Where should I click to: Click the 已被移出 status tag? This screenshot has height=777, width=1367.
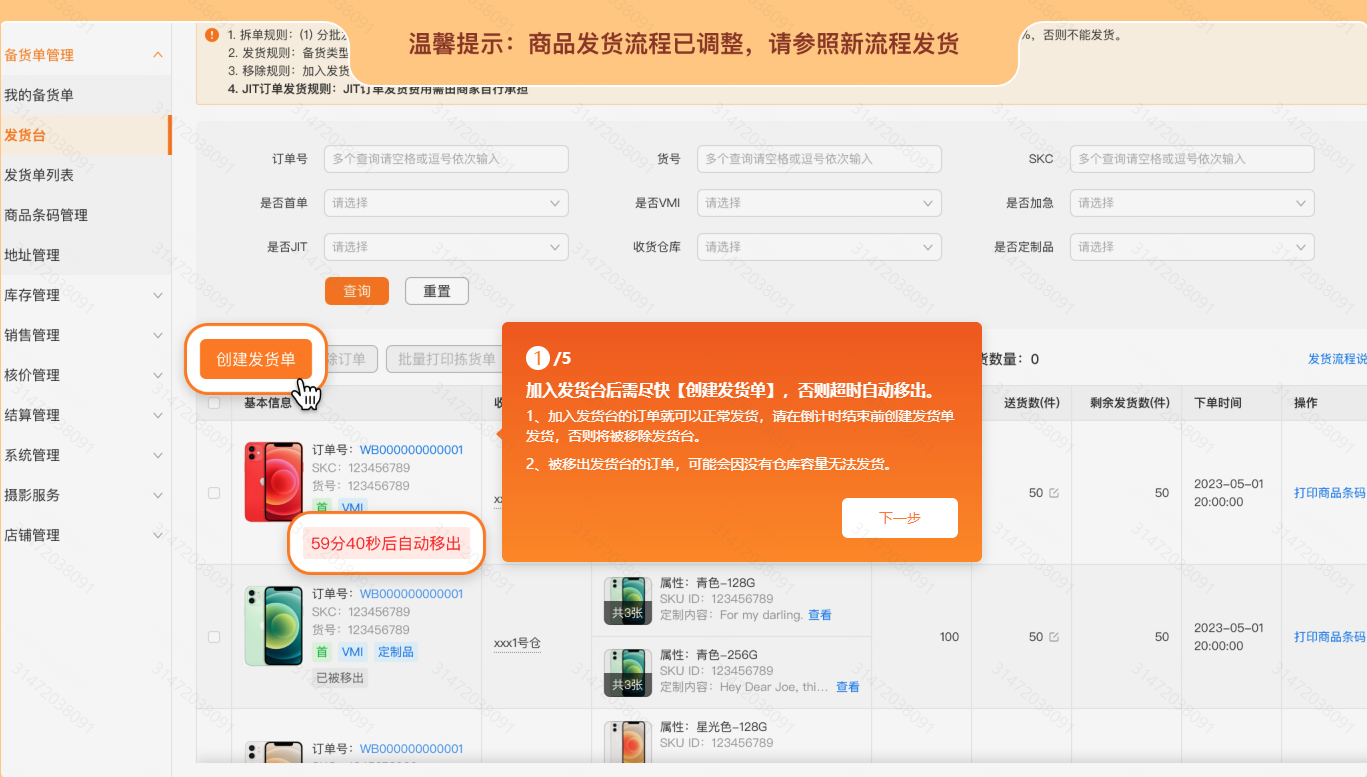340,678
